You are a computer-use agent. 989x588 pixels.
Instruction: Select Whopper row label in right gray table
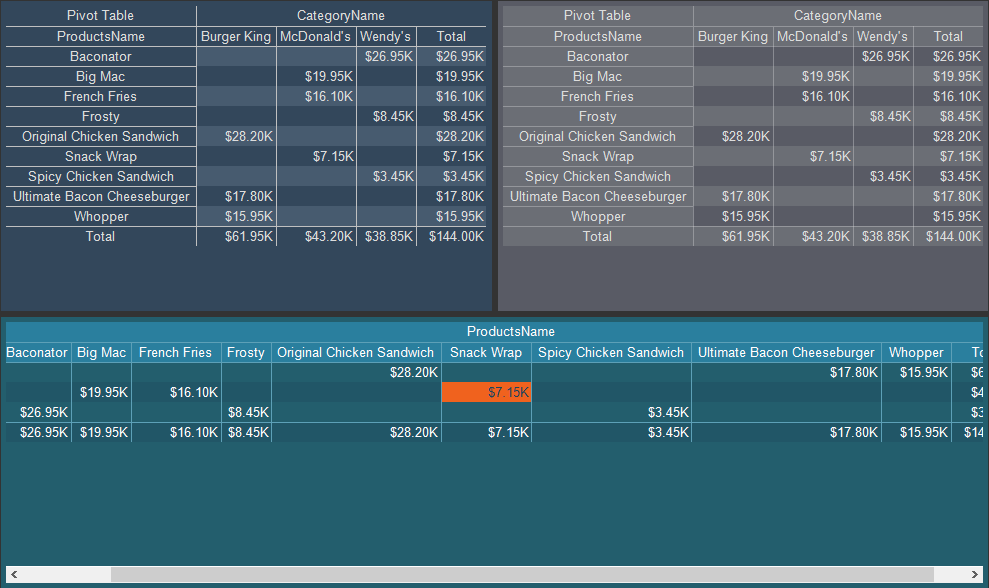(x=597, y=216)
